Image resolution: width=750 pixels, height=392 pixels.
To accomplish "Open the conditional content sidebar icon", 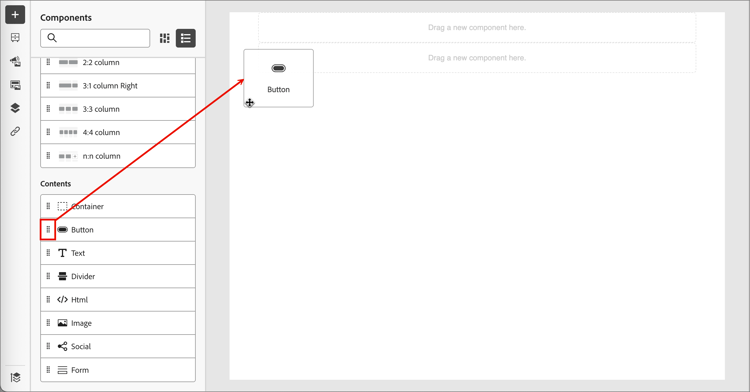I will 15,85.
